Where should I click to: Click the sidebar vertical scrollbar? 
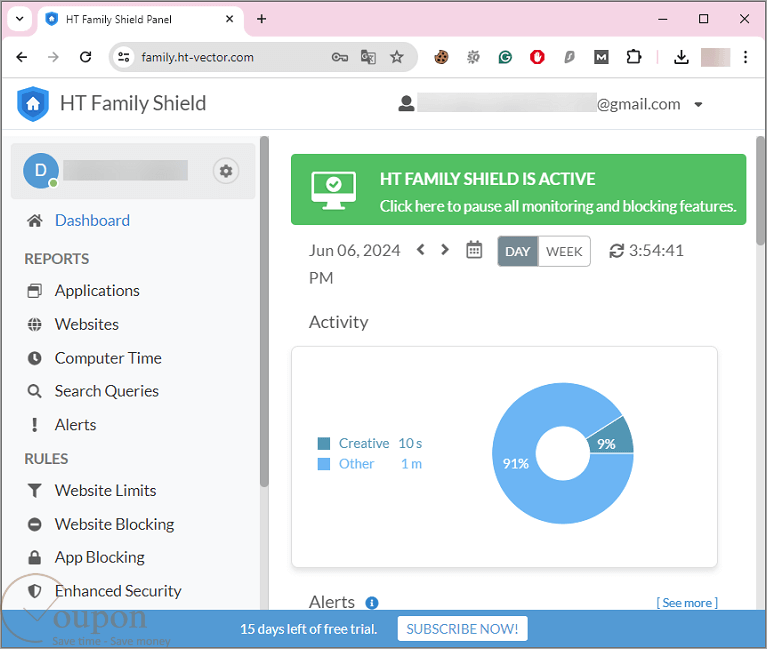click(264, 312)
